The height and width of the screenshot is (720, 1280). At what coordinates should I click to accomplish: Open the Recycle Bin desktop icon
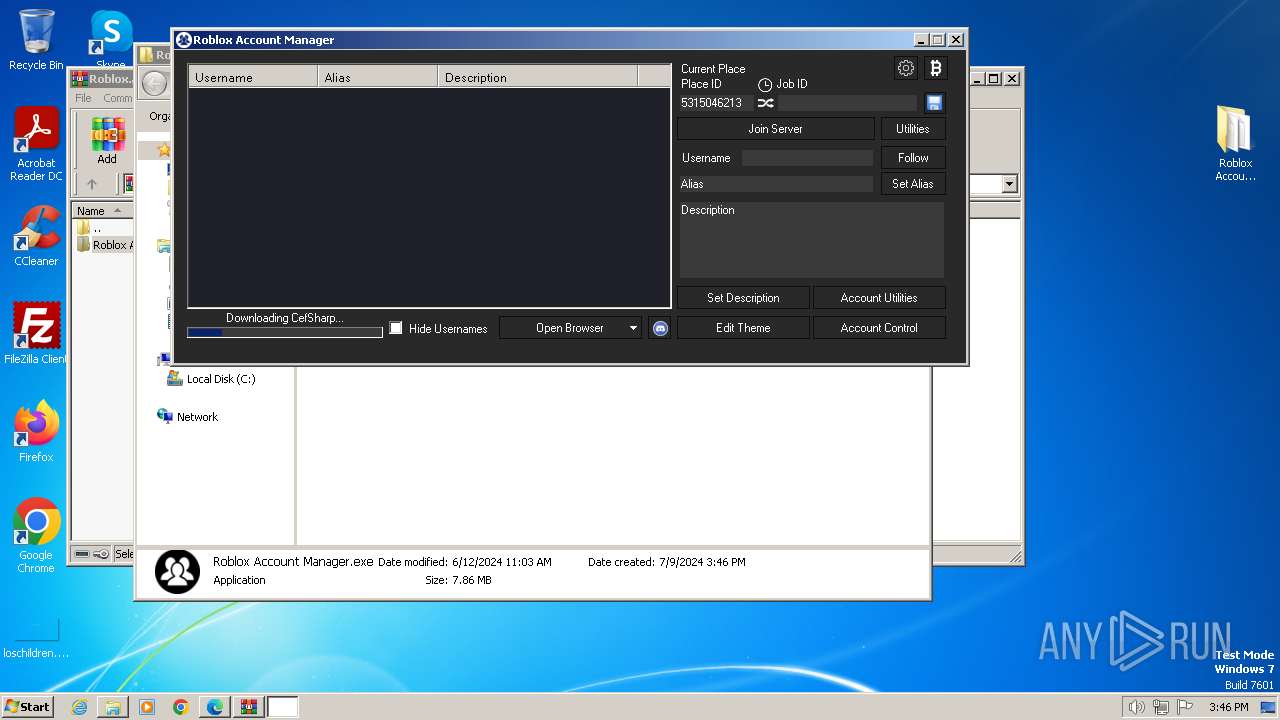[36, 40]
